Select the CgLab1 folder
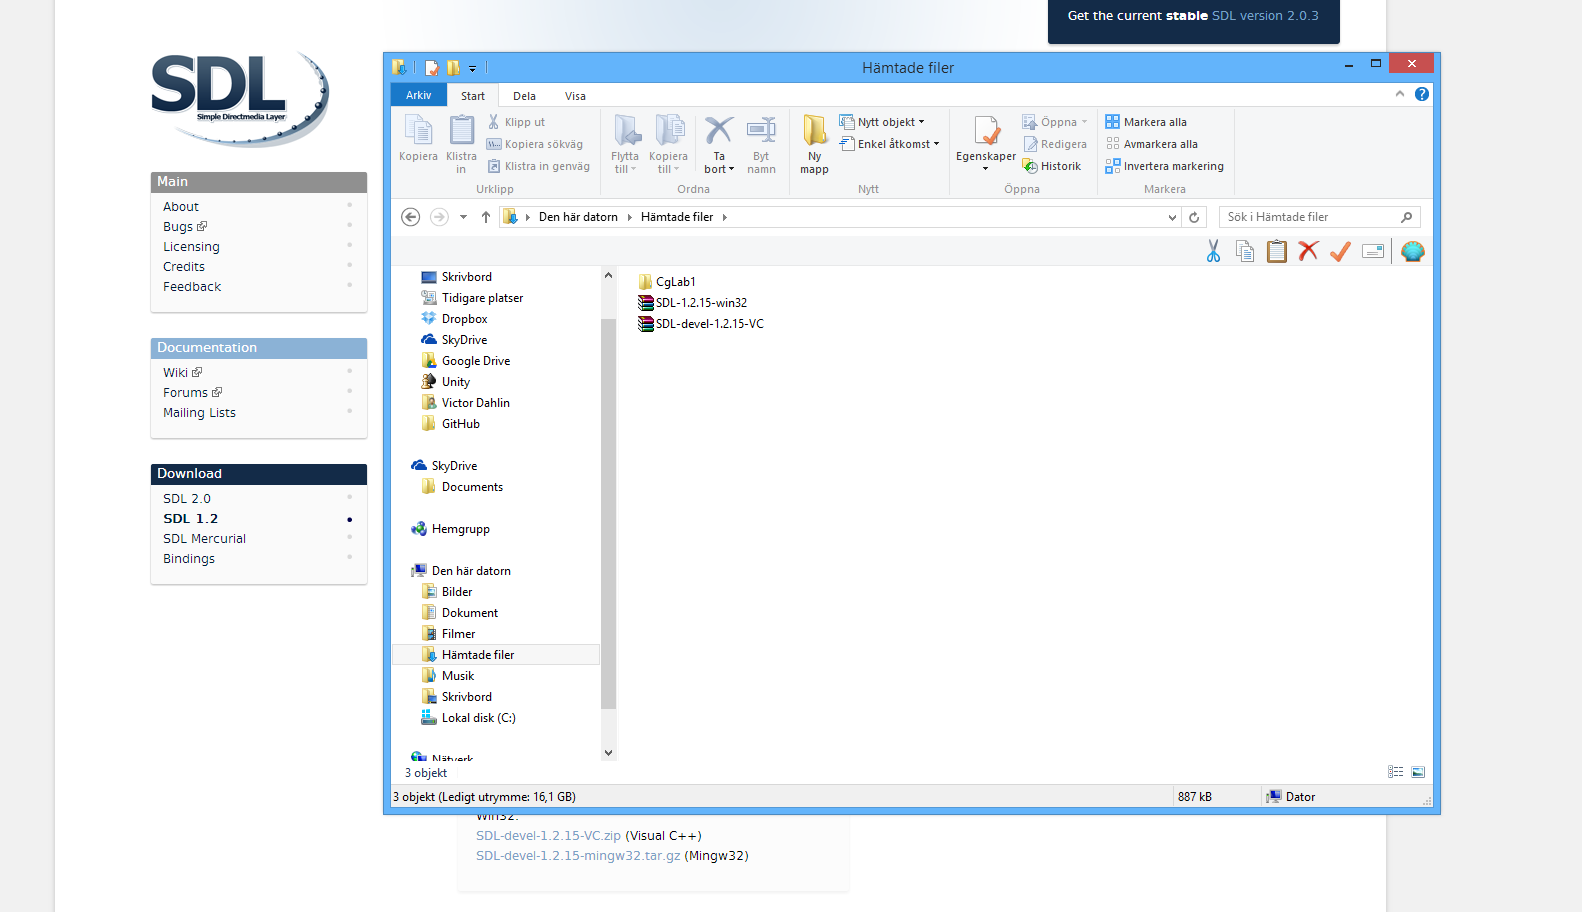The image size is (1582, 912). pos(675,282)
